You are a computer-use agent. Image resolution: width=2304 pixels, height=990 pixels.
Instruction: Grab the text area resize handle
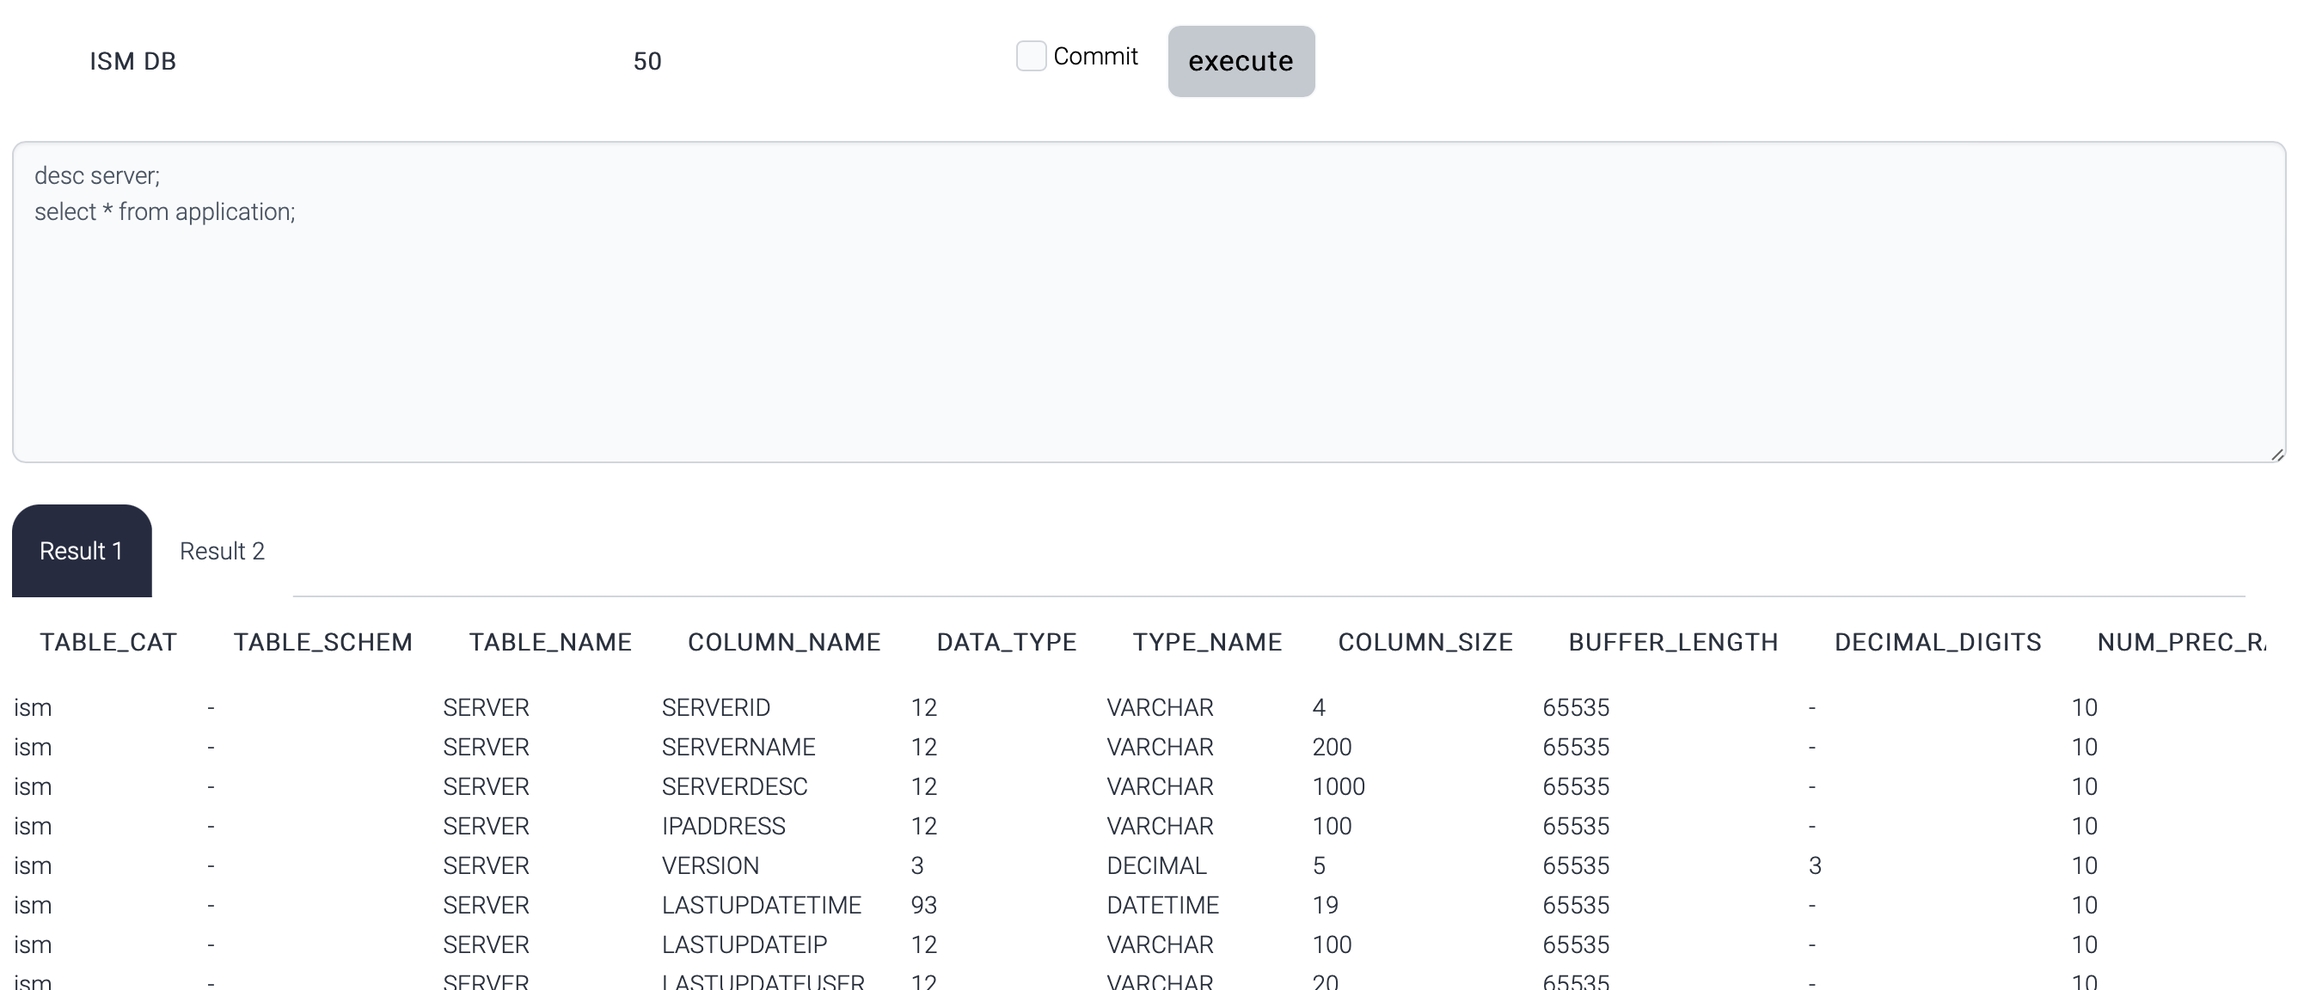[2276, 454]
